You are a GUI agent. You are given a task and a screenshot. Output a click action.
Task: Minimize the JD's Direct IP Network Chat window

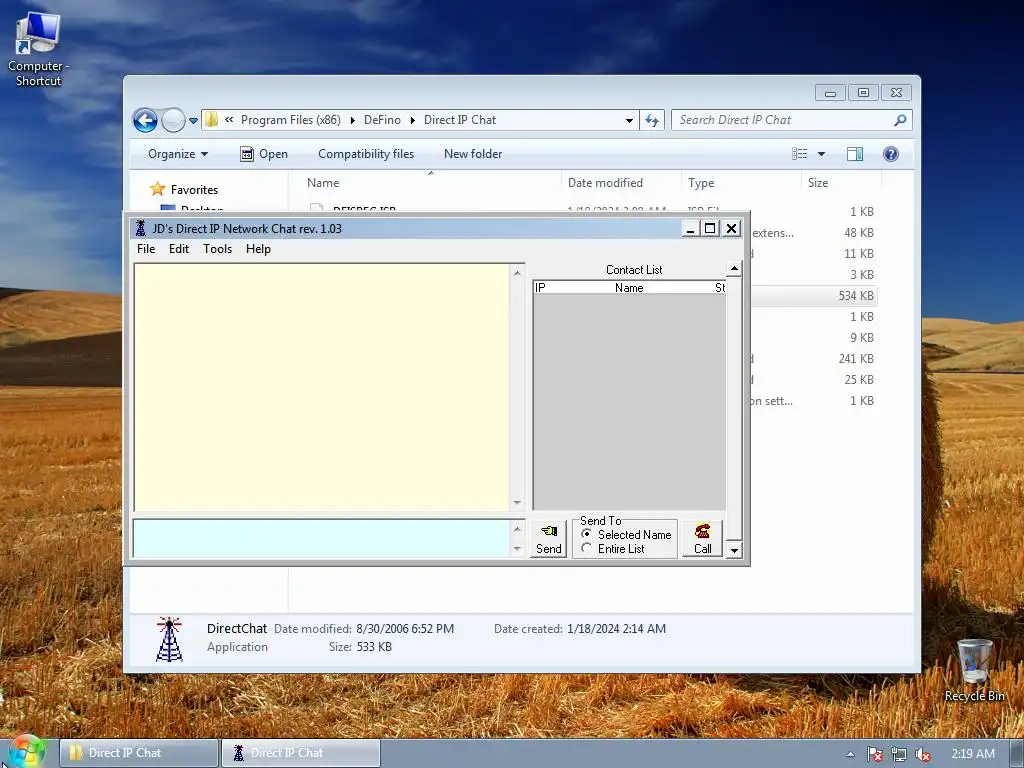[x=690, y=229]
